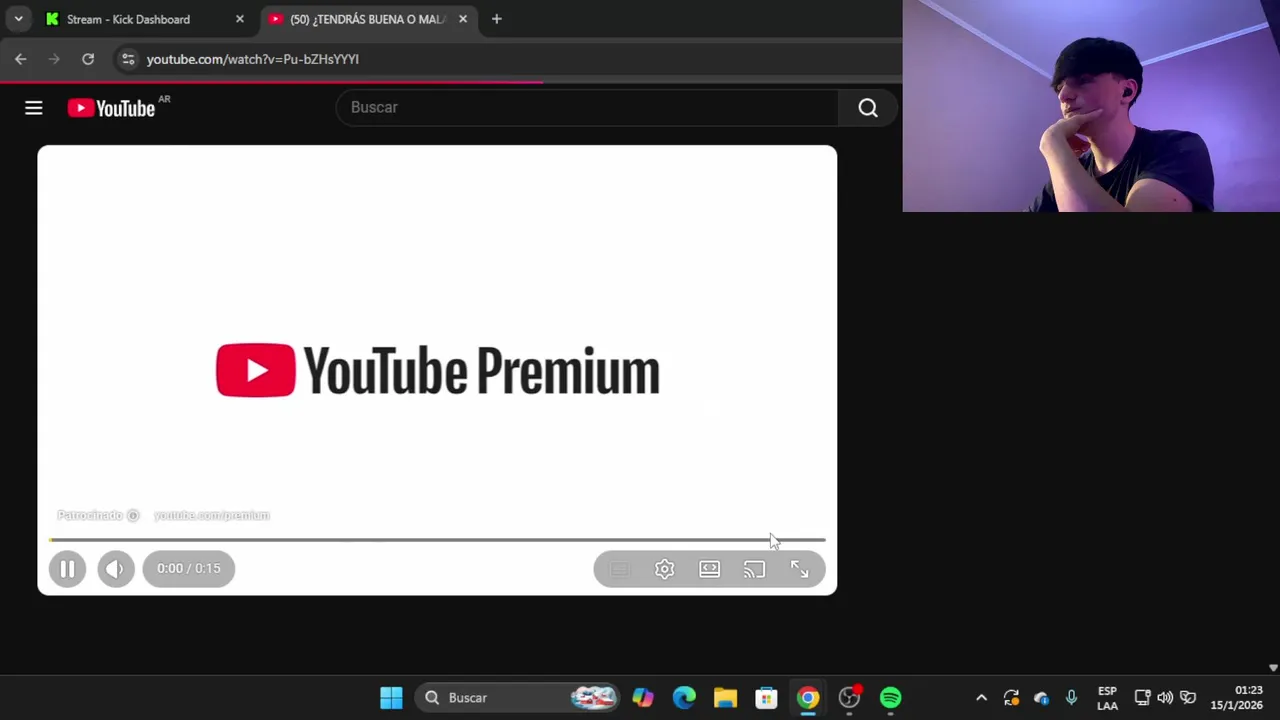Screen dimensions: 1280x720
Task: Click the page scroll down arrow
Action: point(1273,668)
